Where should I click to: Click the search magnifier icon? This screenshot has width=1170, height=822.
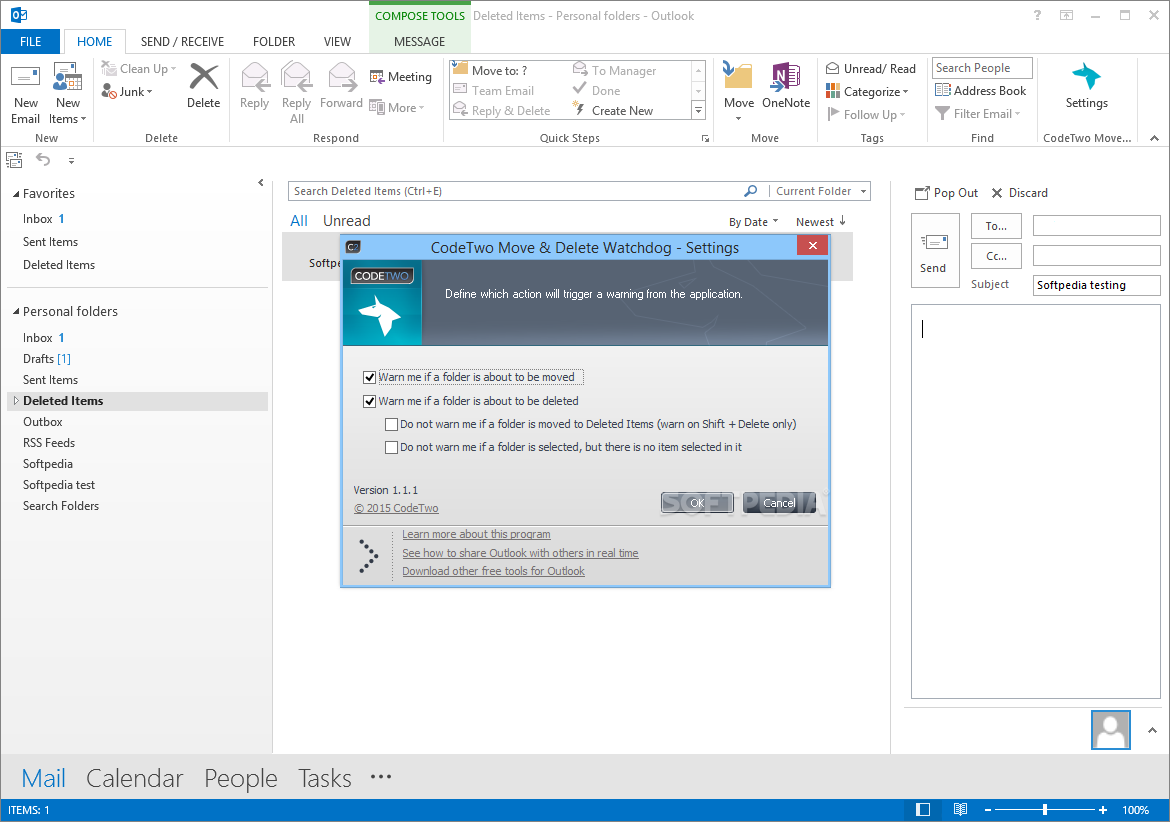750,191
